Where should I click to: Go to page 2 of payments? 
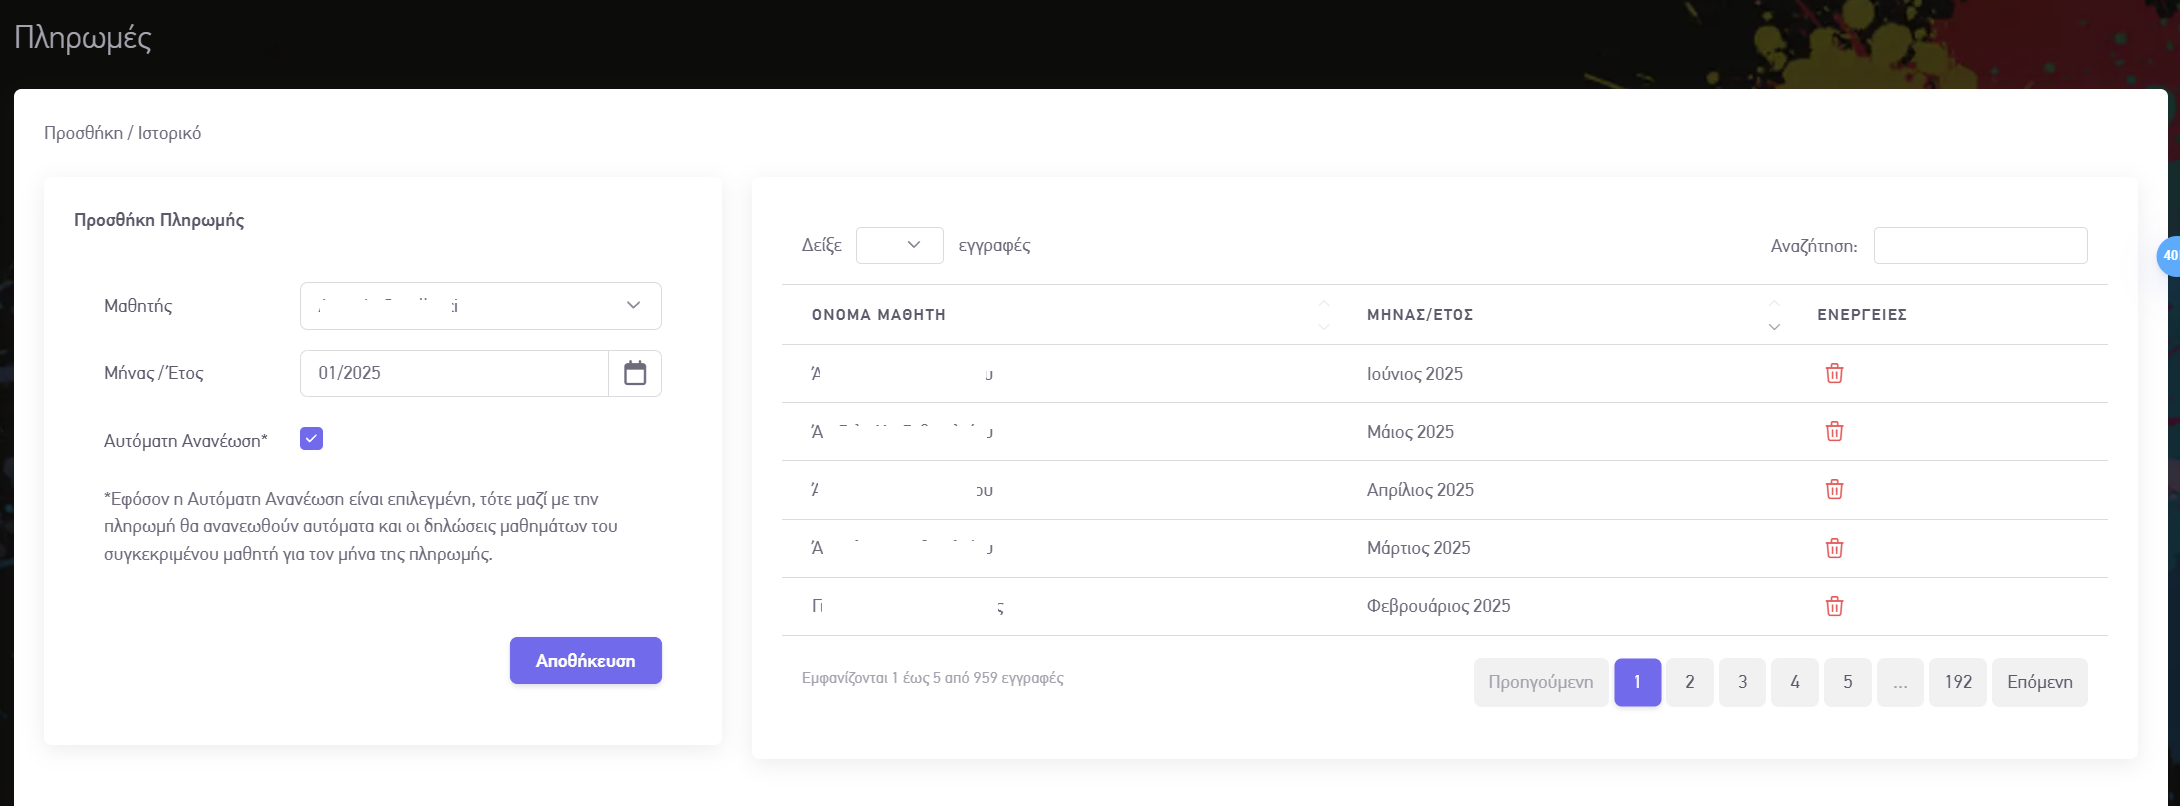pyautogui.click(x=1690, y=682)
